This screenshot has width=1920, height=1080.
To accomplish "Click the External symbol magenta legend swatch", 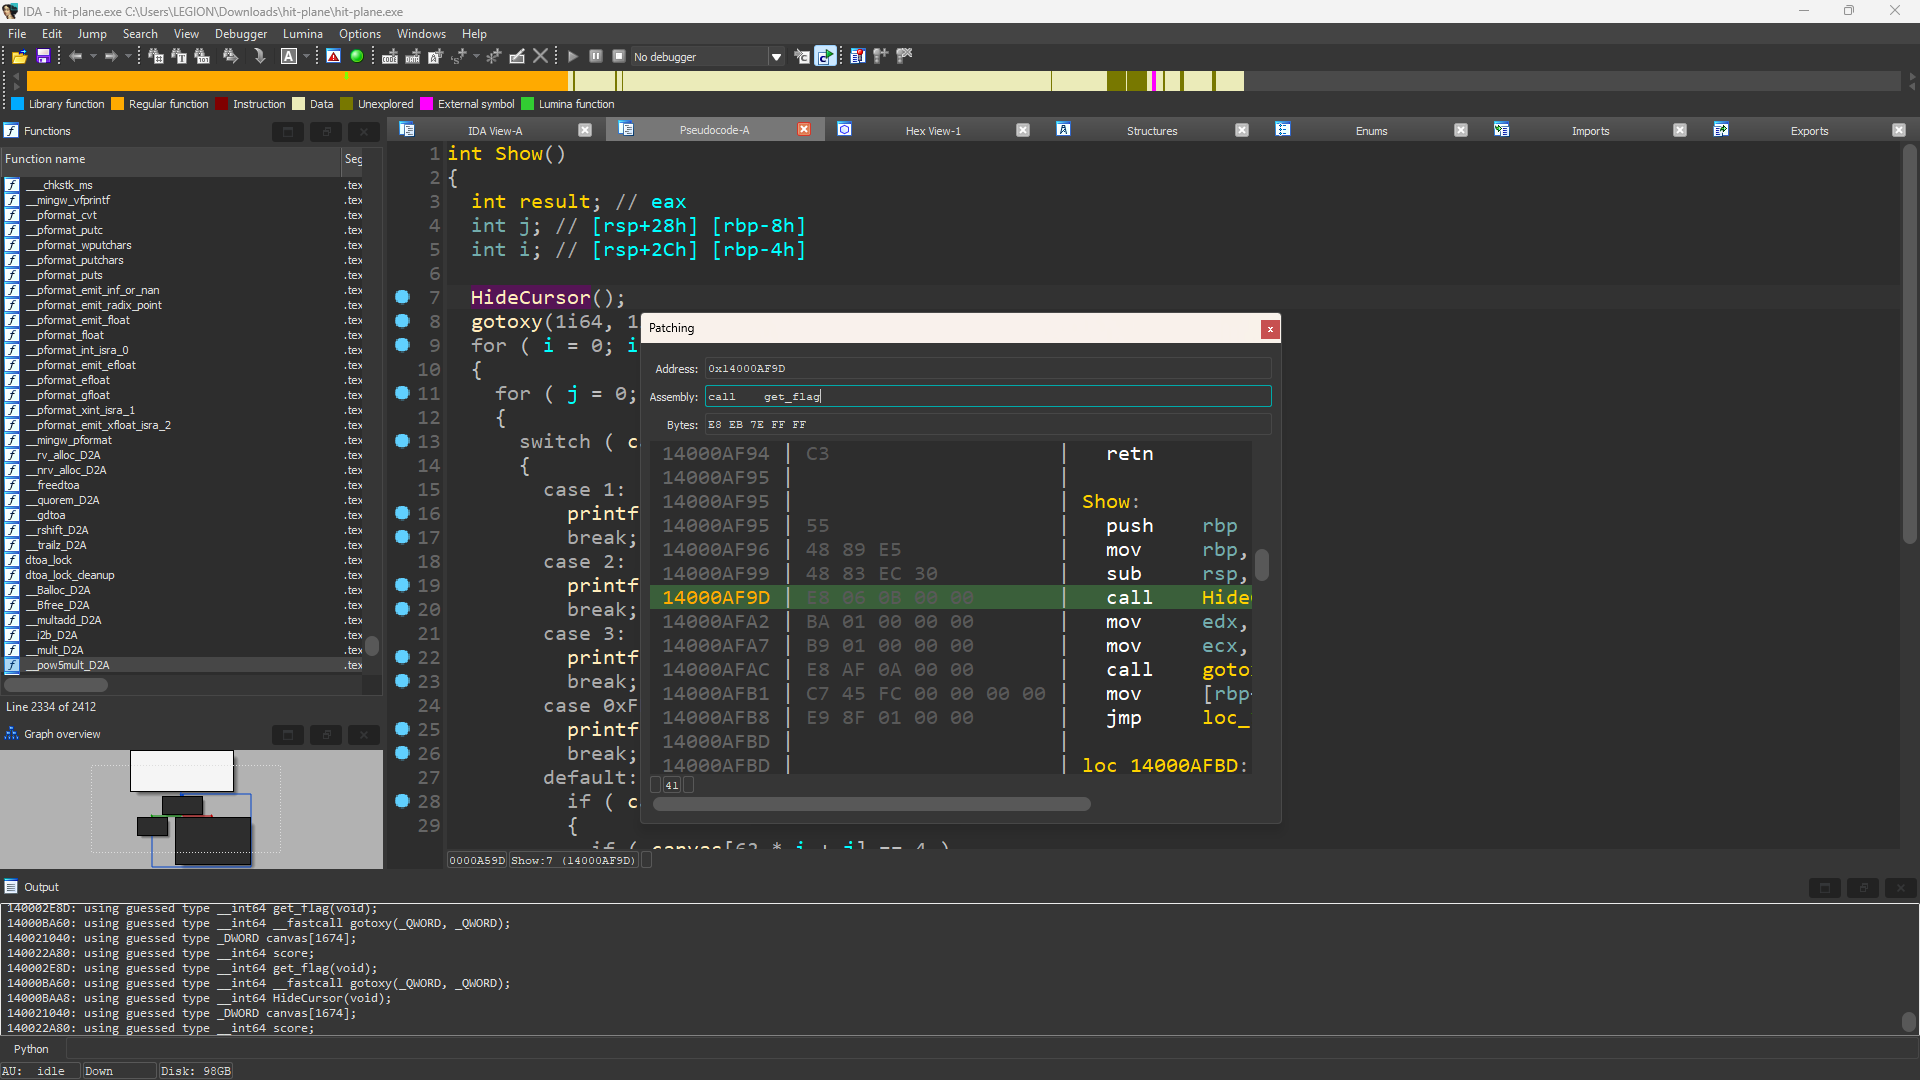I will [x=427, y=104].
